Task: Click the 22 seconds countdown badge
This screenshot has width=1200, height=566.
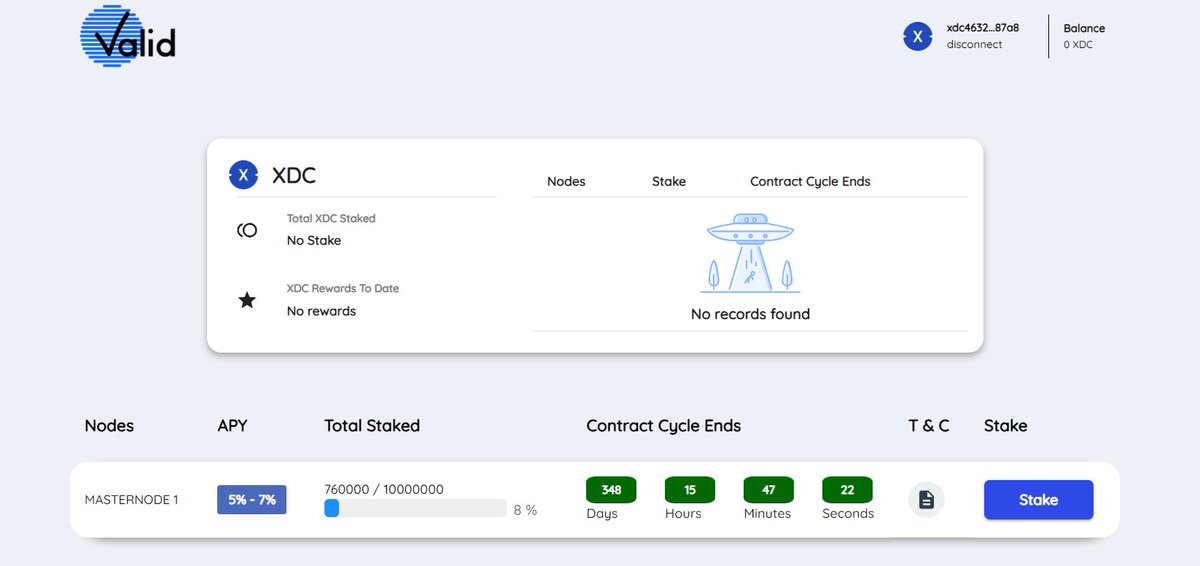Action: click(x=847, y=490)
